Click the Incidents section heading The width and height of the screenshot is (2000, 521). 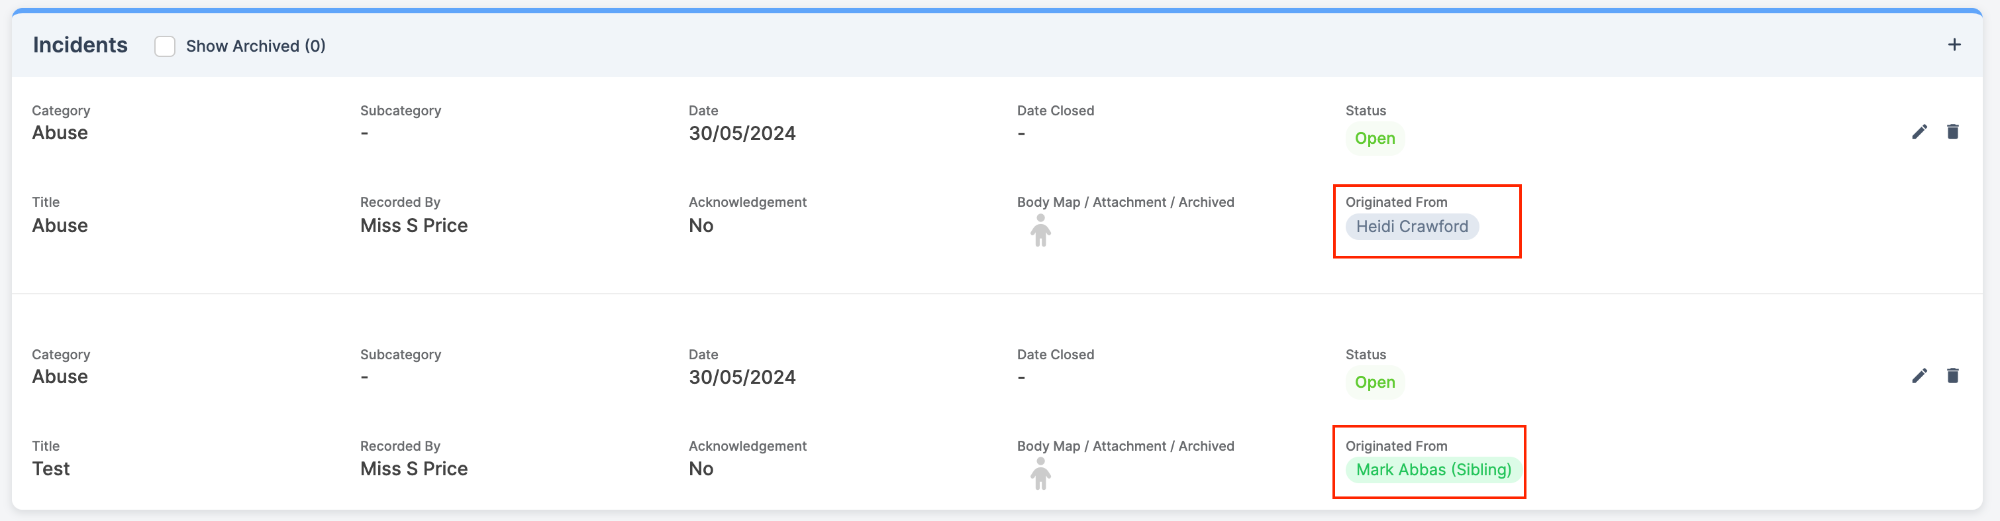[80, 45]
